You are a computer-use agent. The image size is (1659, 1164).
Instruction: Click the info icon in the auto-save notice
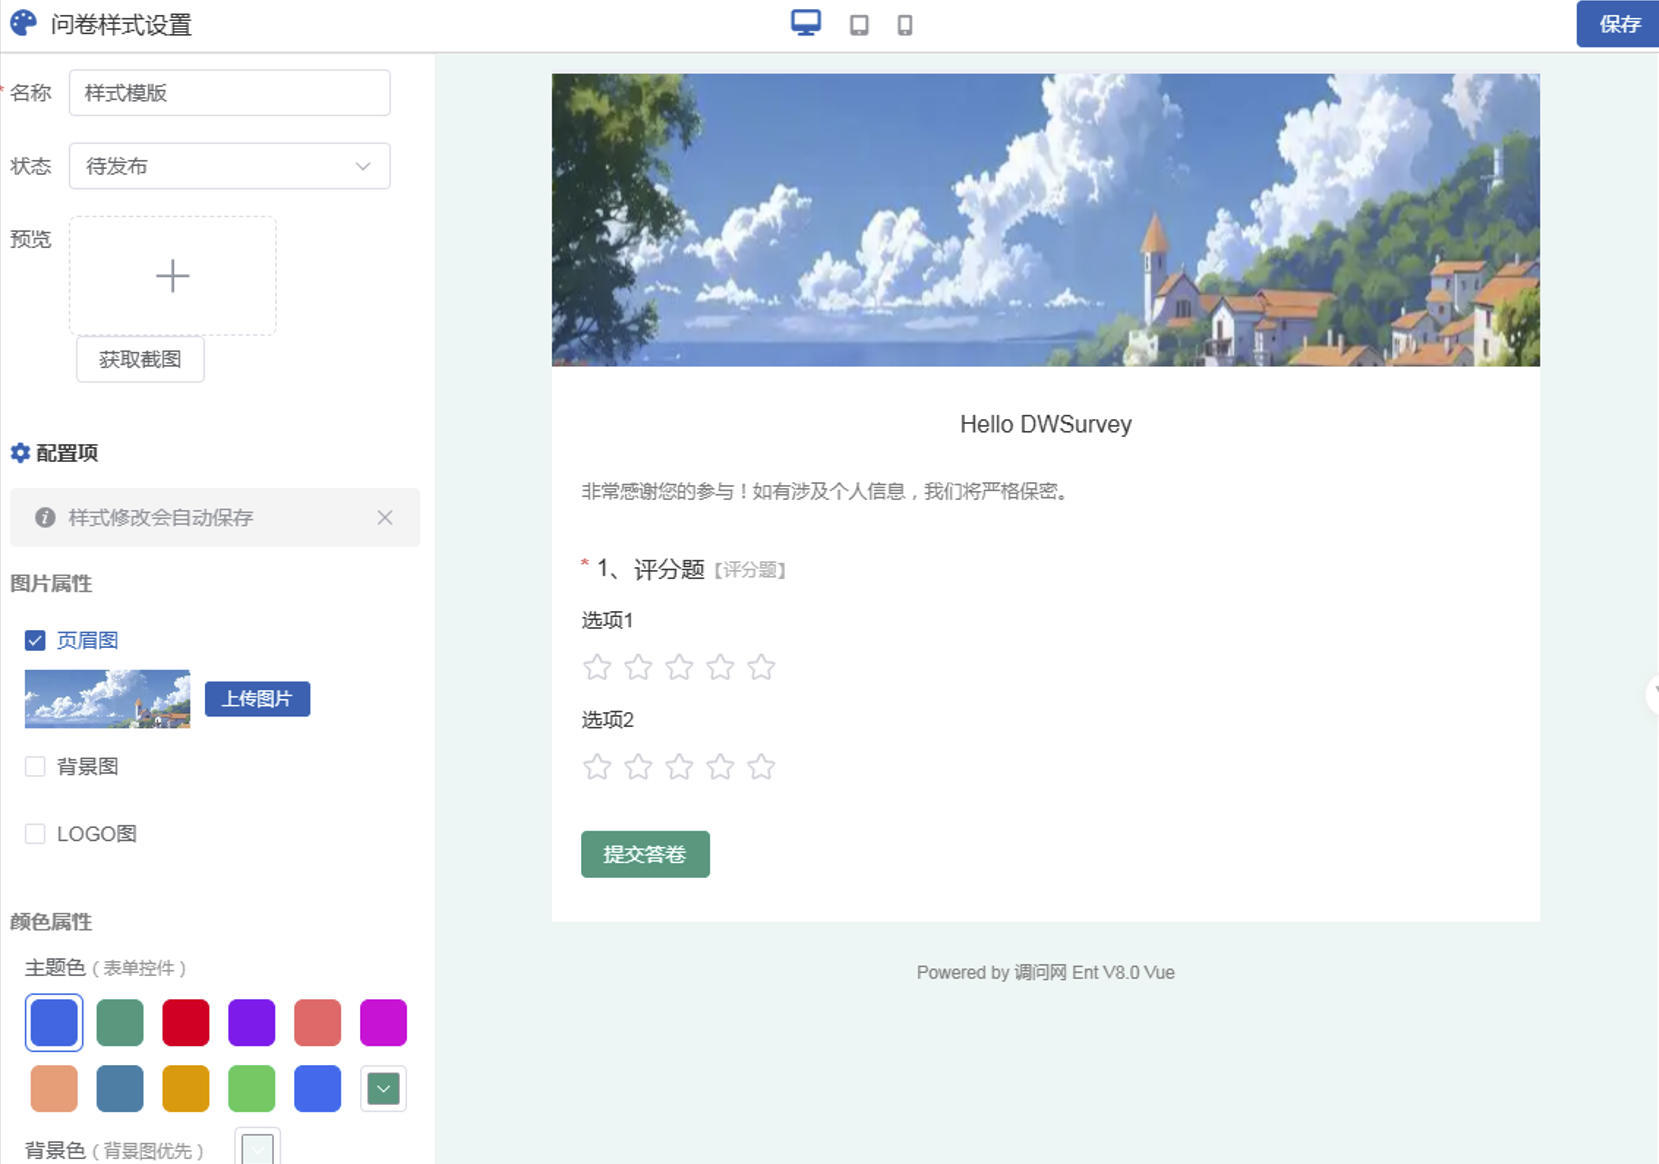click(45, 517)
